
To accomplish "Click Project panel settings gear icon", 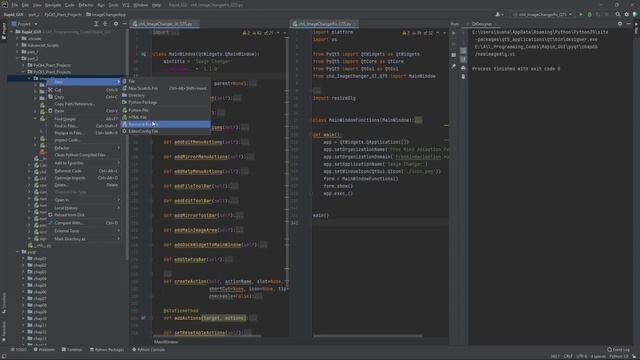I will coord(116,24).
